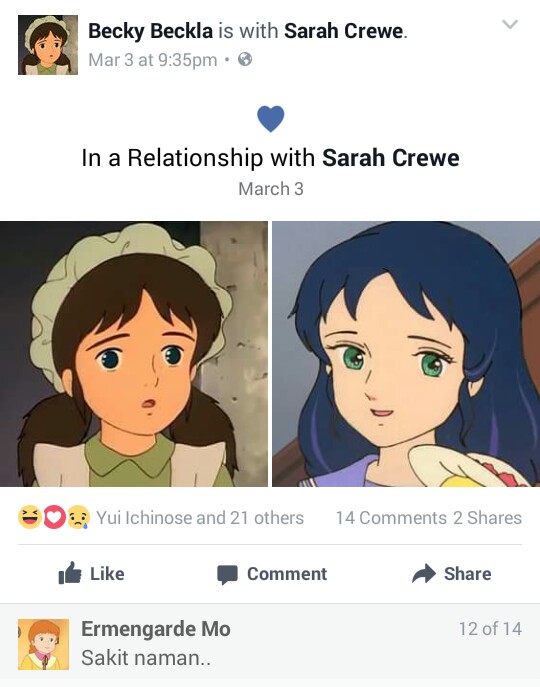Click the Love heart reaction emoji
Screen dimensions: 540x687
click(54, 517)
